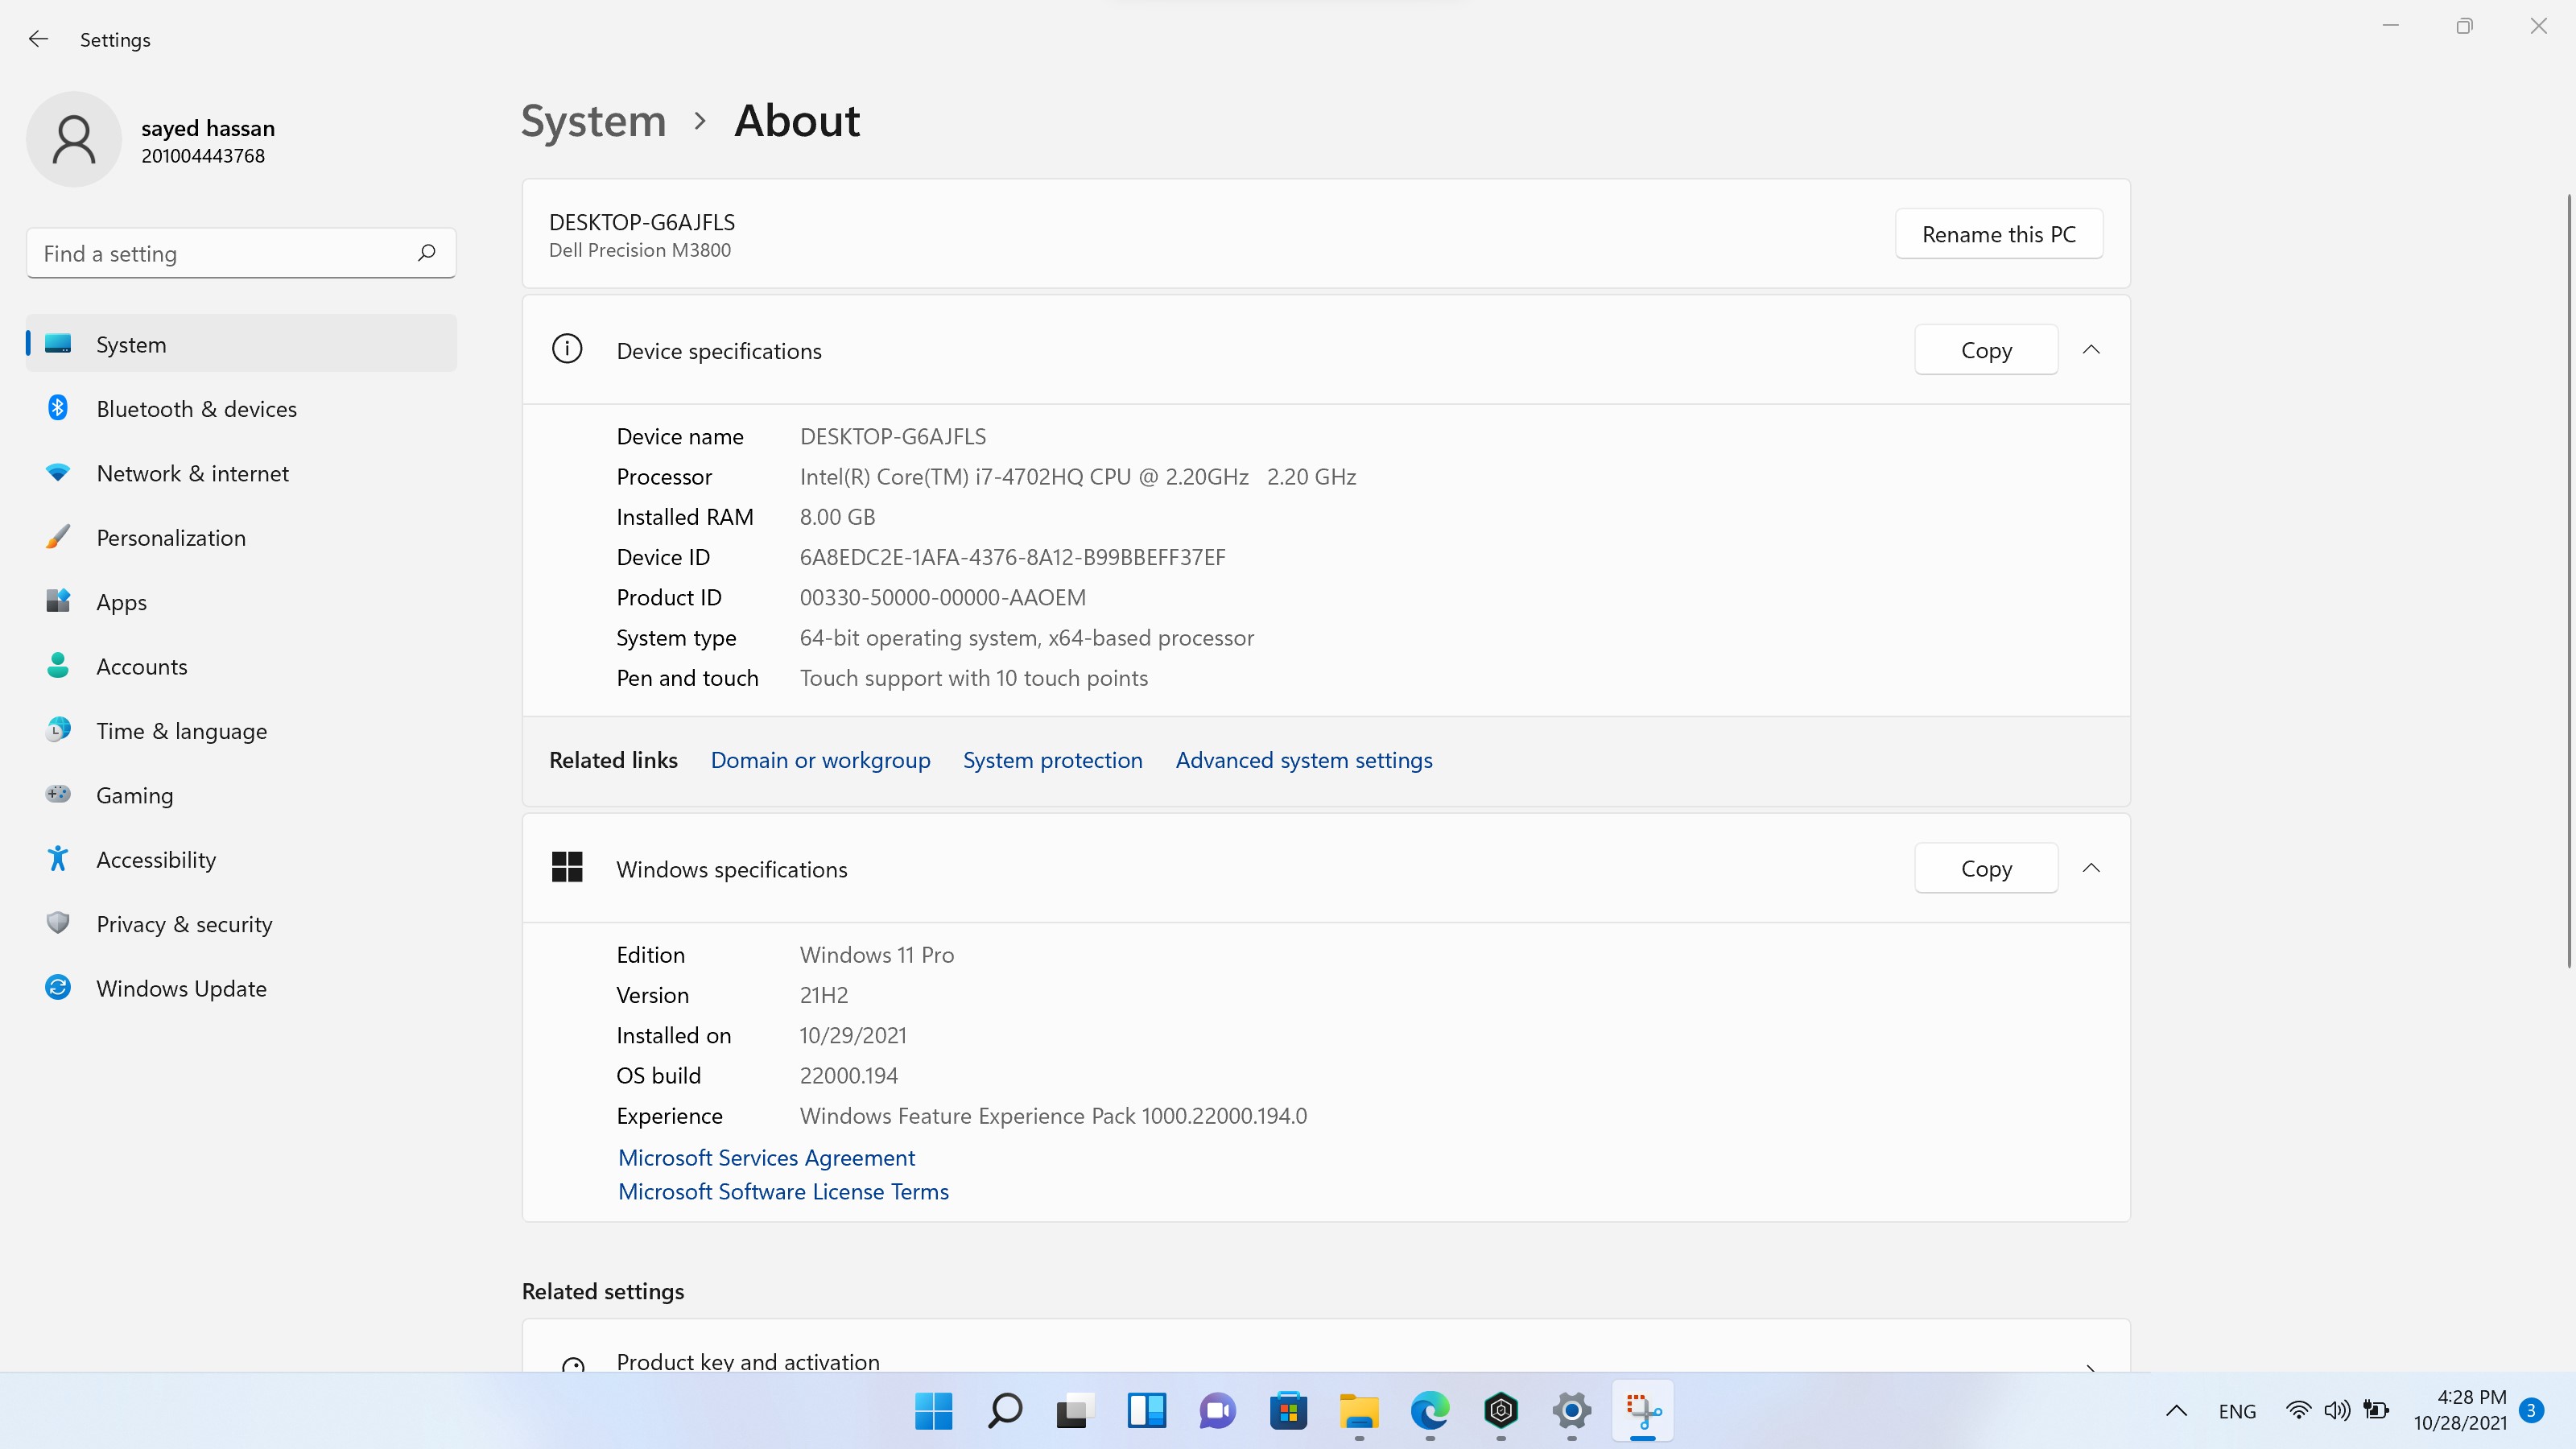Click the Edition value Windows 11 Pro
Image resolution: width=2576 pixels, height=1449 pixels.
(876, 955)
